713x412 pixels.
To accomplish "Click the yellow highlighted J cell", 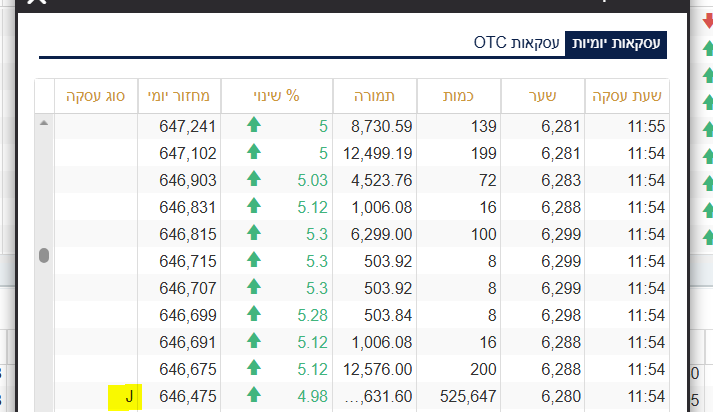I will point(128,396).
